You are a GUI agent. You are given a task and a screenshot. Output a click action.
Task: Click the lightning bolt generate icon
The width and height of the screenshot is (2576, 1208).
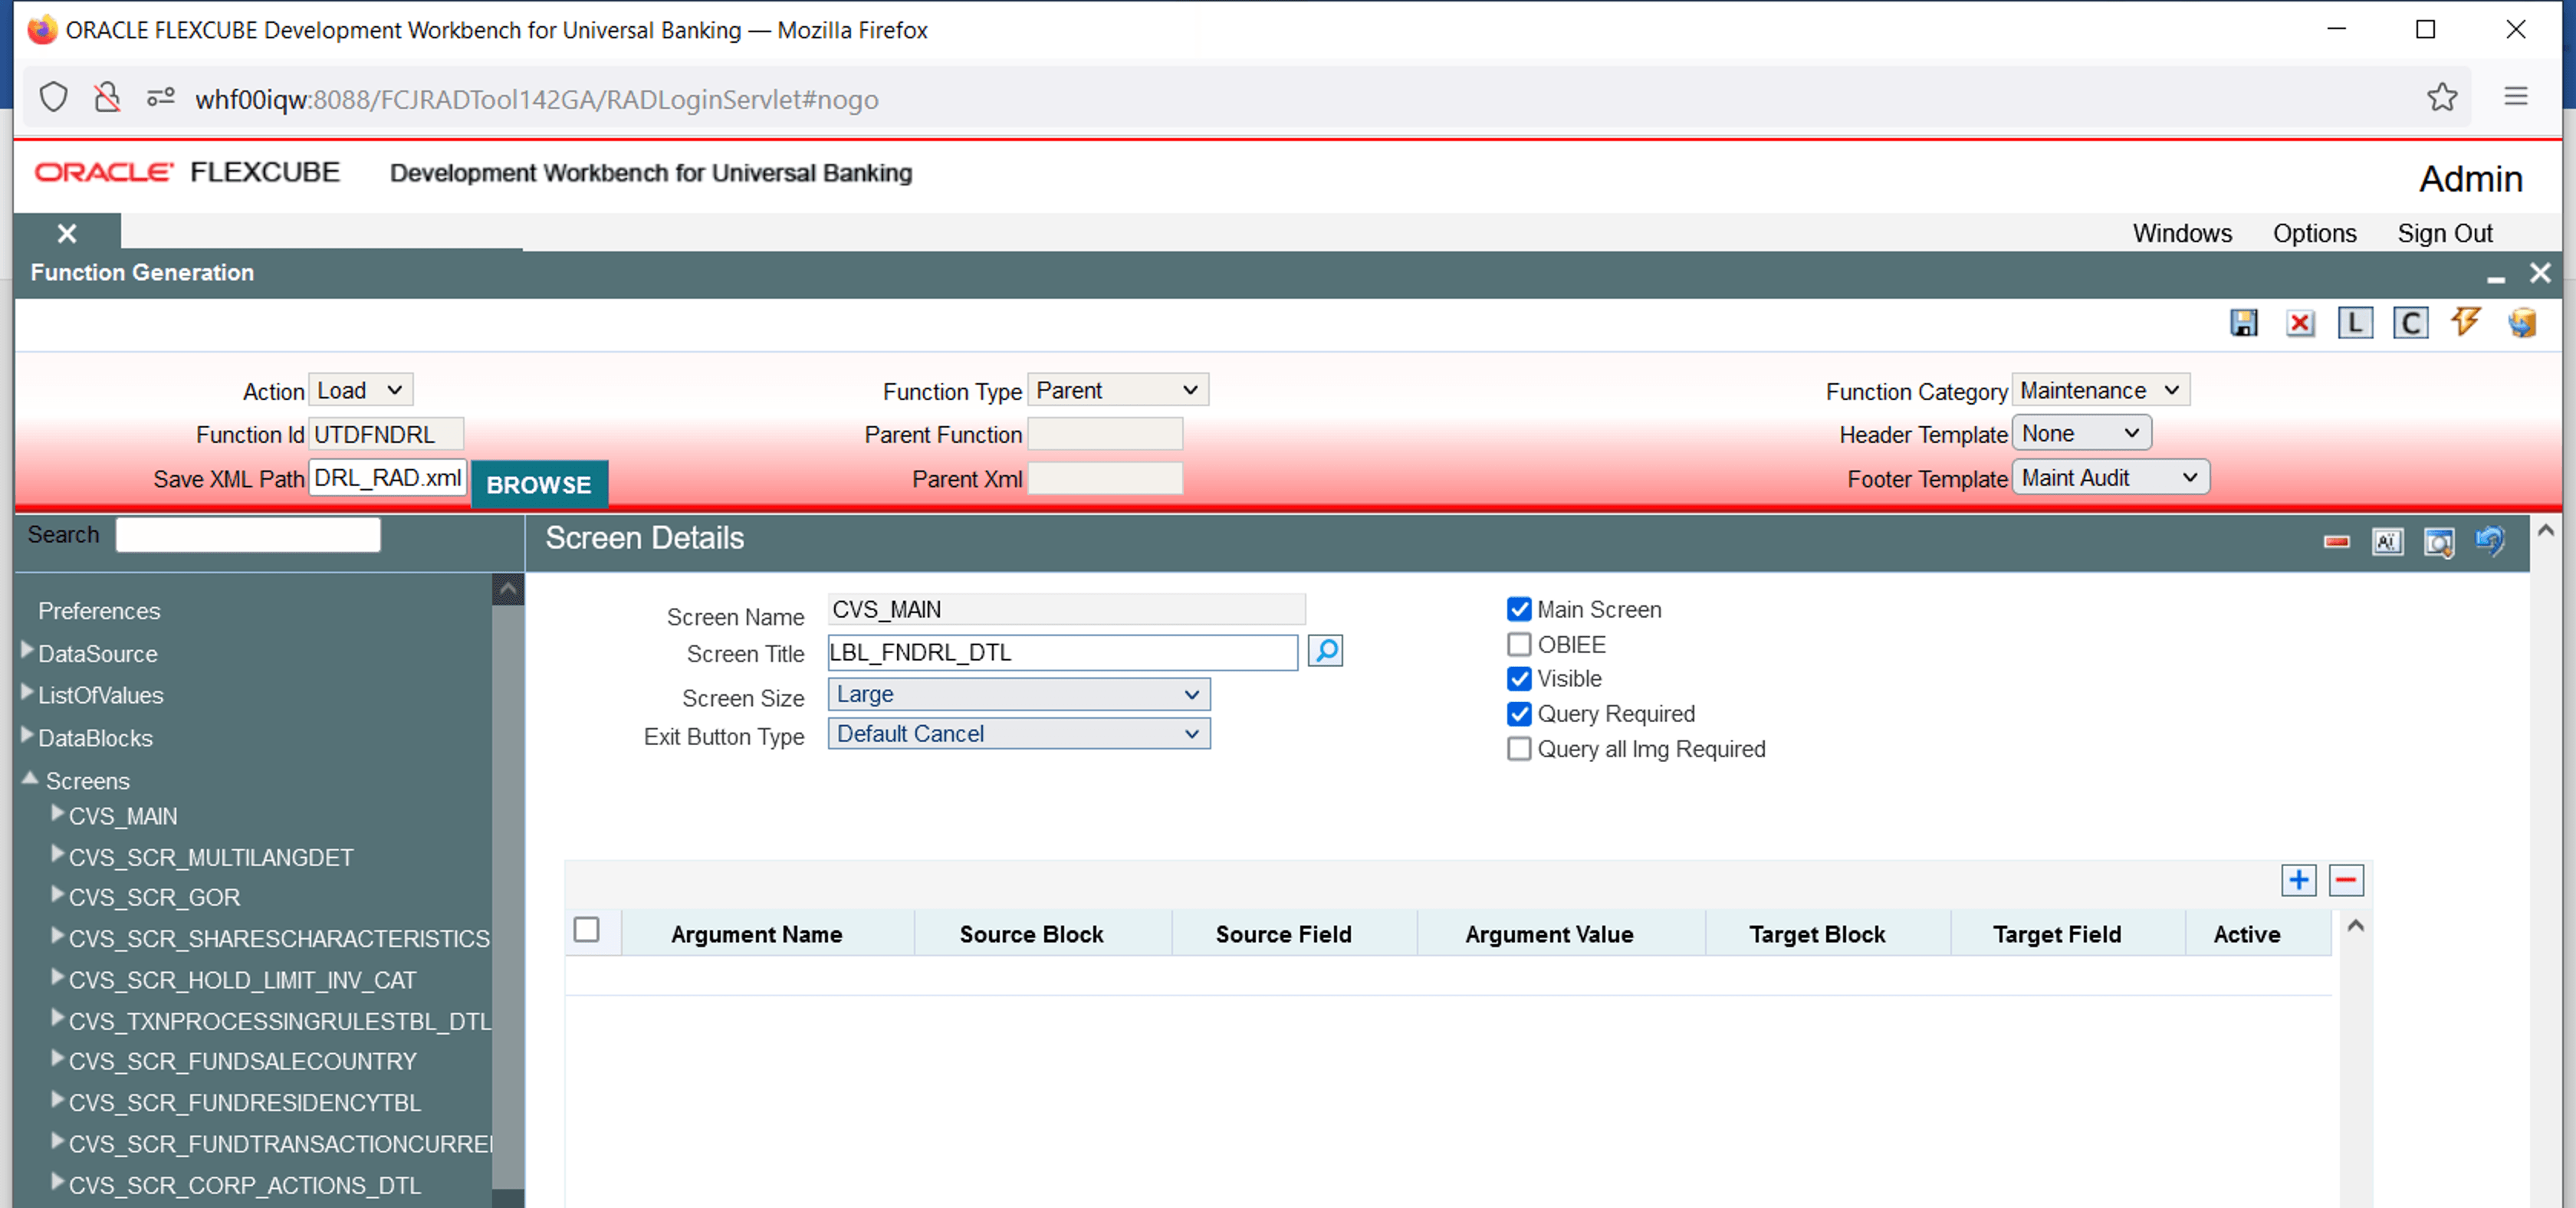point(2465,322)
